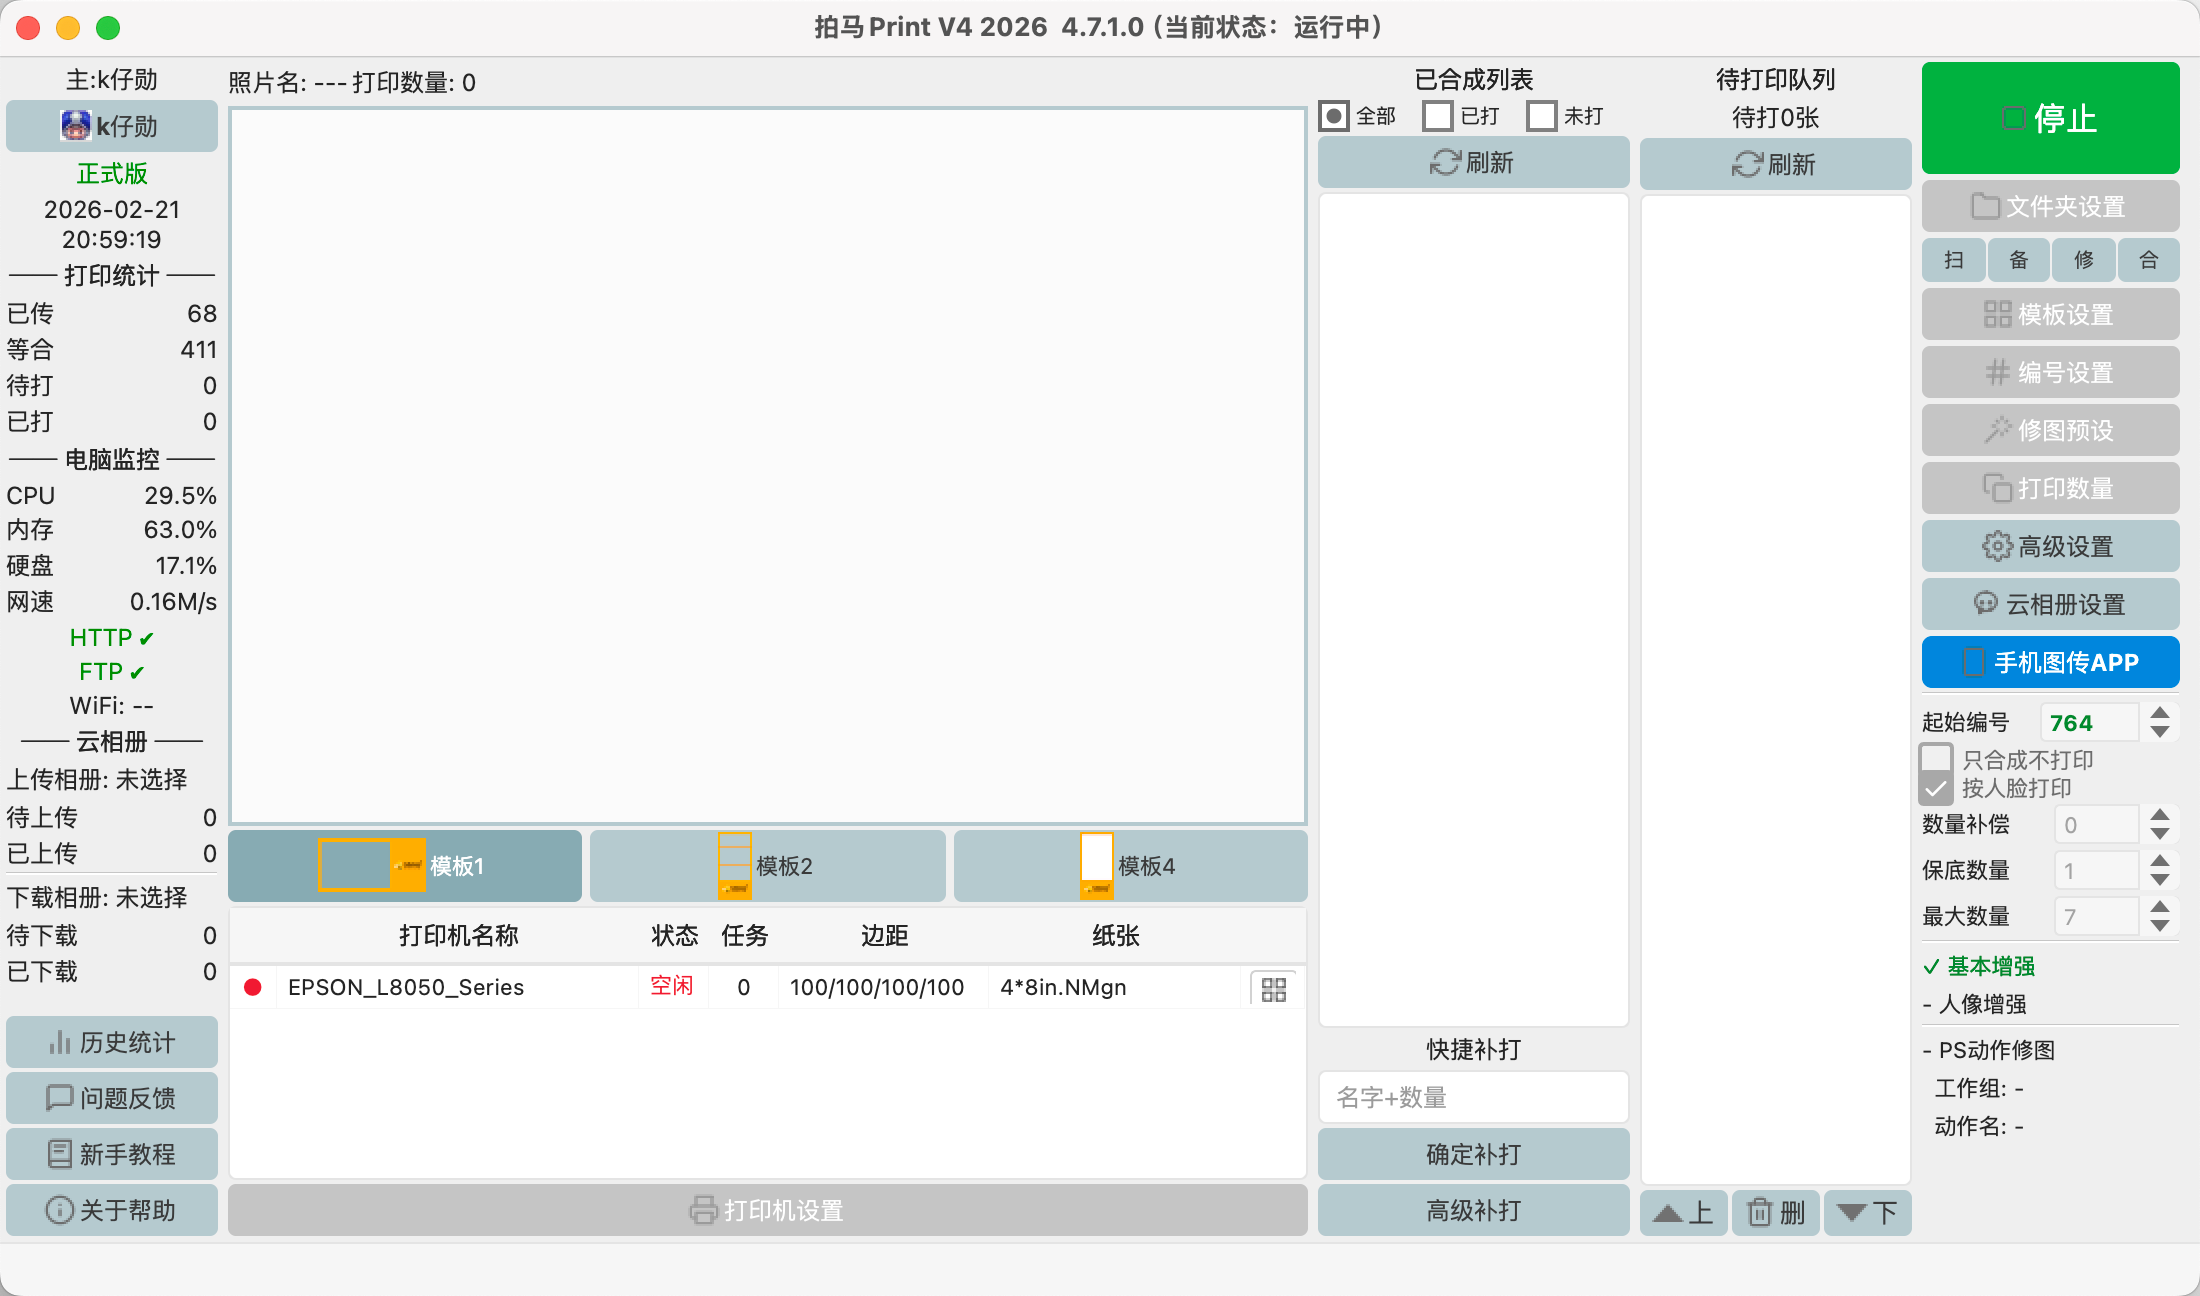Click the printer grid layout icon

click(1273, 989)
